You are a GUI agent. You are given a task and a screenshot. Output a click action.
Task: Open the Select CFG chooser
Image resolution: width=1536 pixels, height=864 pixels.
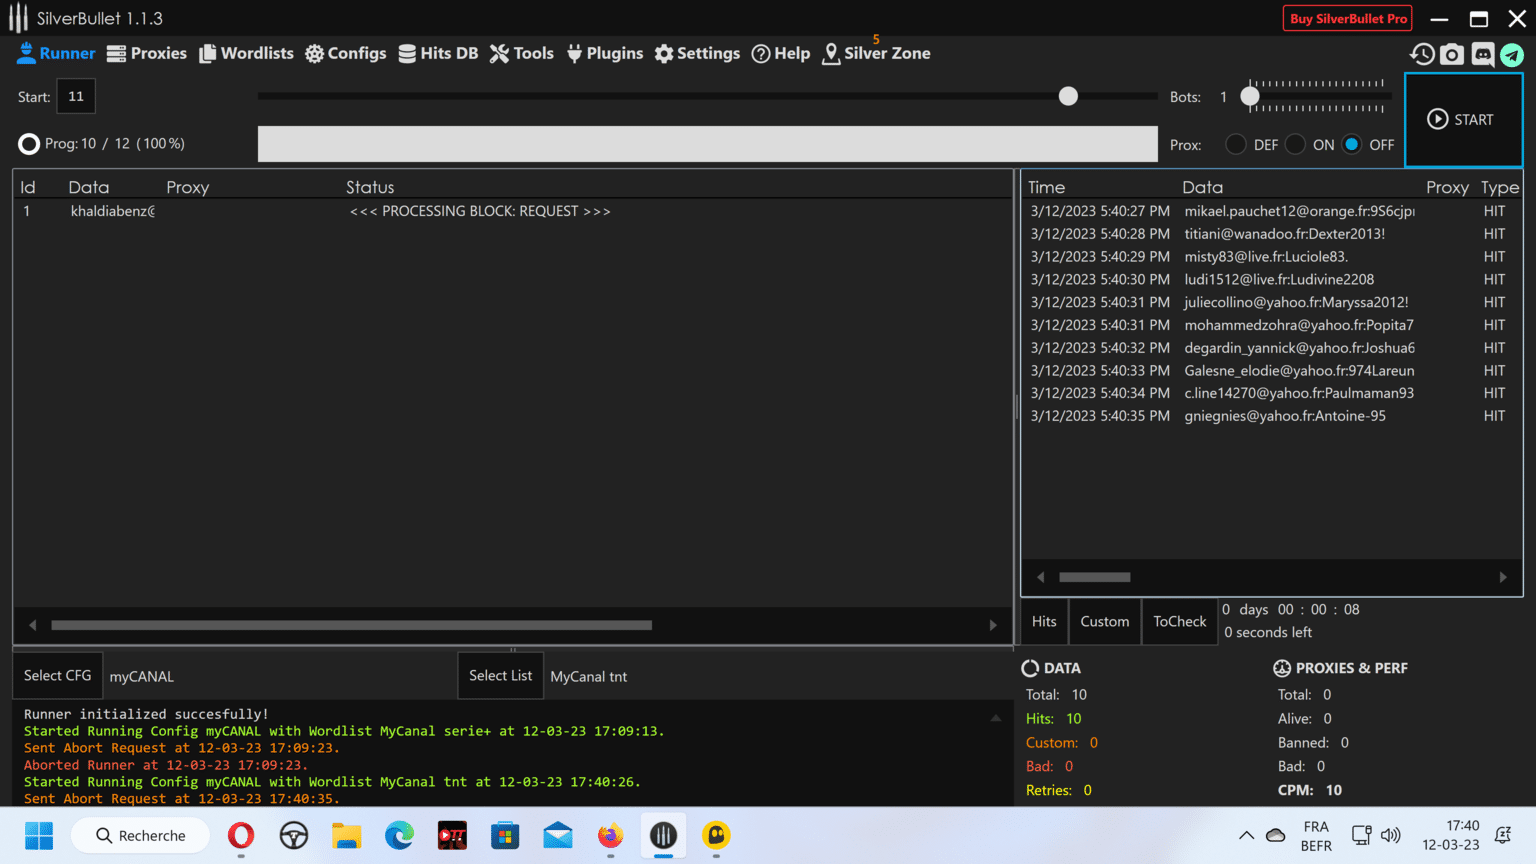57,675
